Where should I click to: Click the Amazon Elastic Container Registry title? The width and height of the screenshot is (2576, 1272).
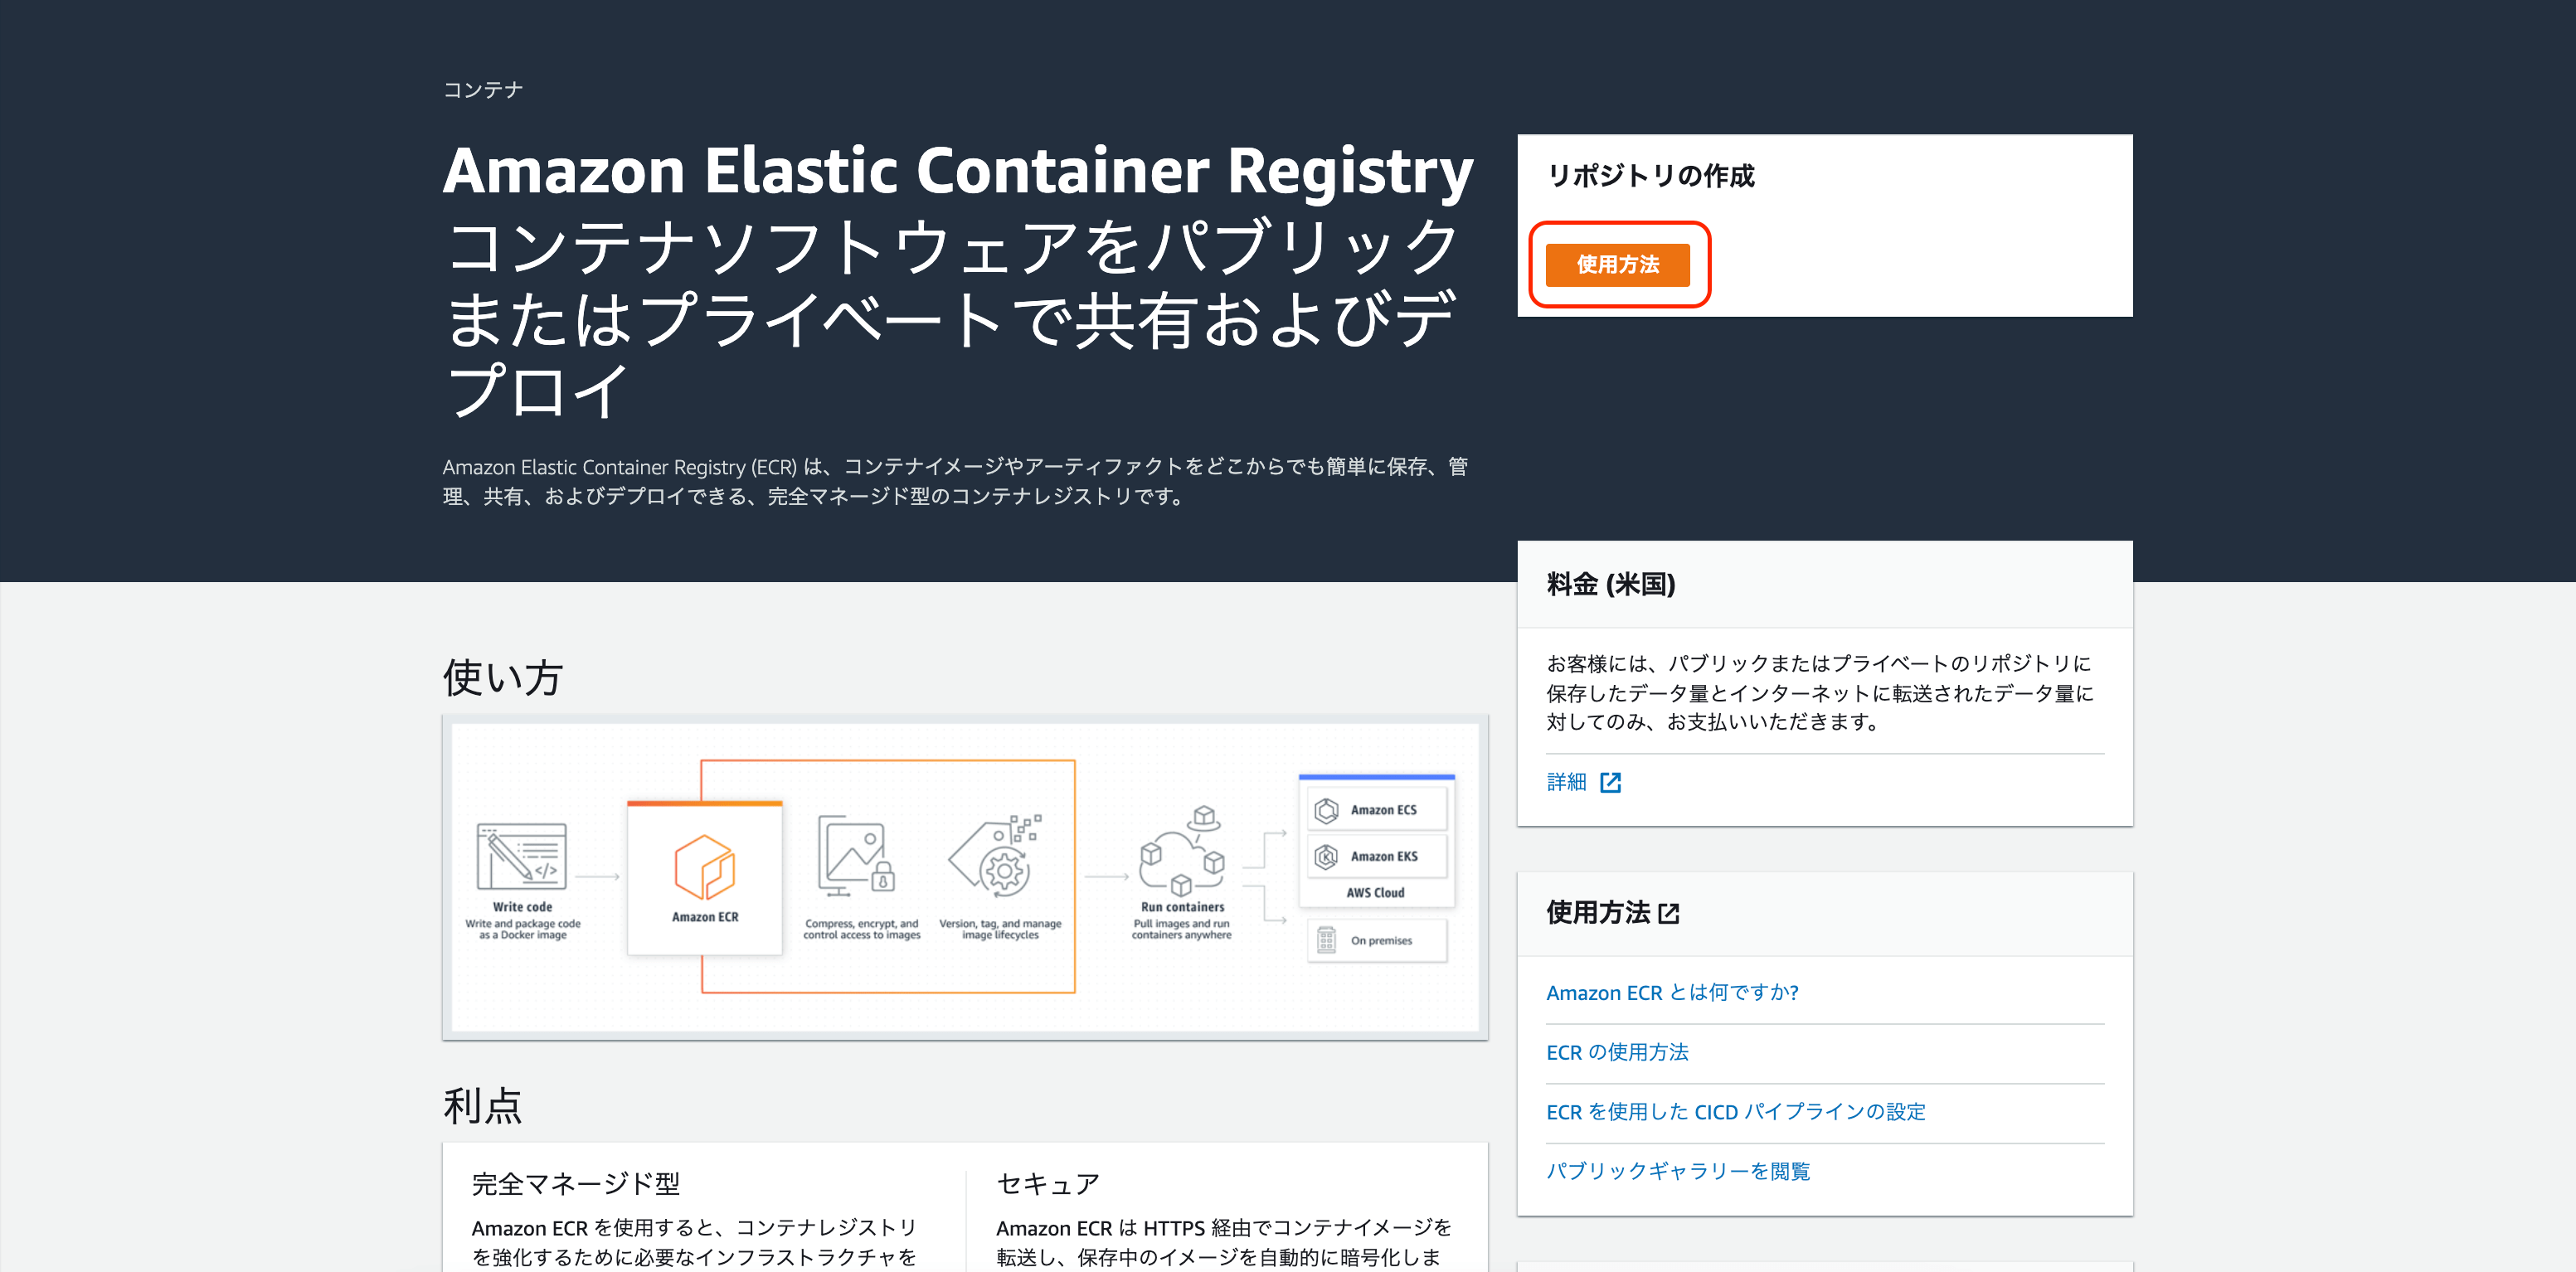click(958, 170)
